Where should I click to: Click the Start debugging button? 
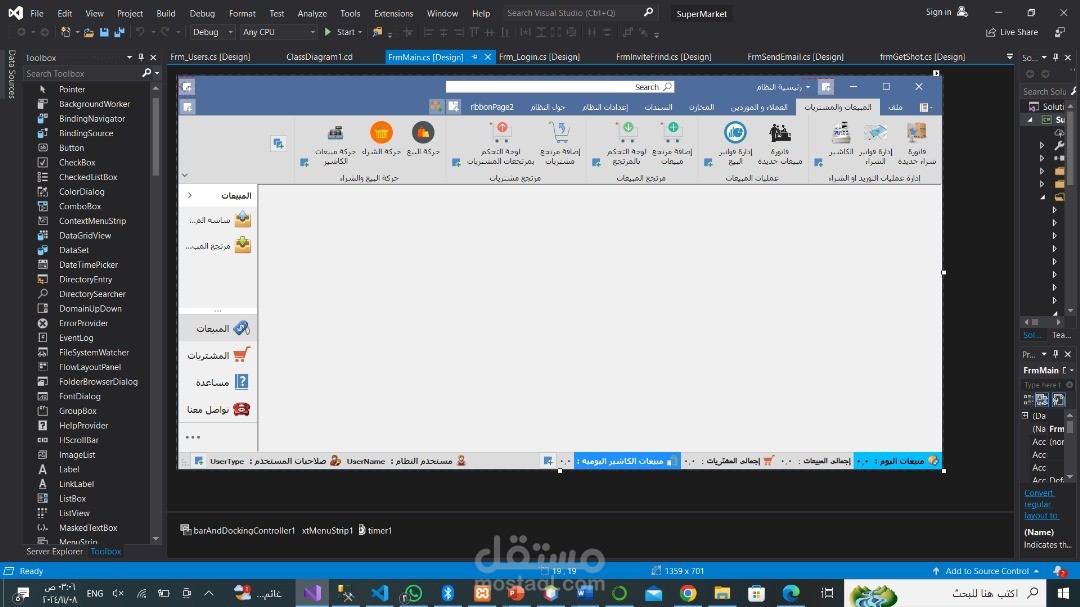click(342, 32)
